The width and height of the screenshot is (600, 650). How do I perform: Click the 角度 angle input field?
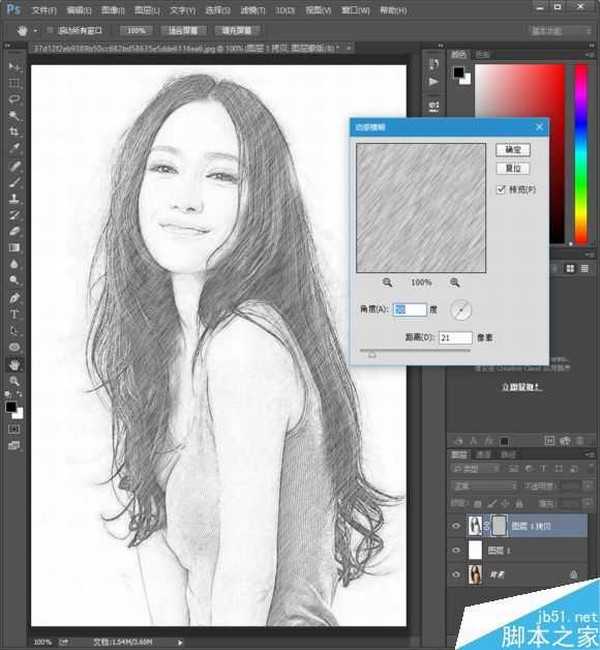(411, 310)
